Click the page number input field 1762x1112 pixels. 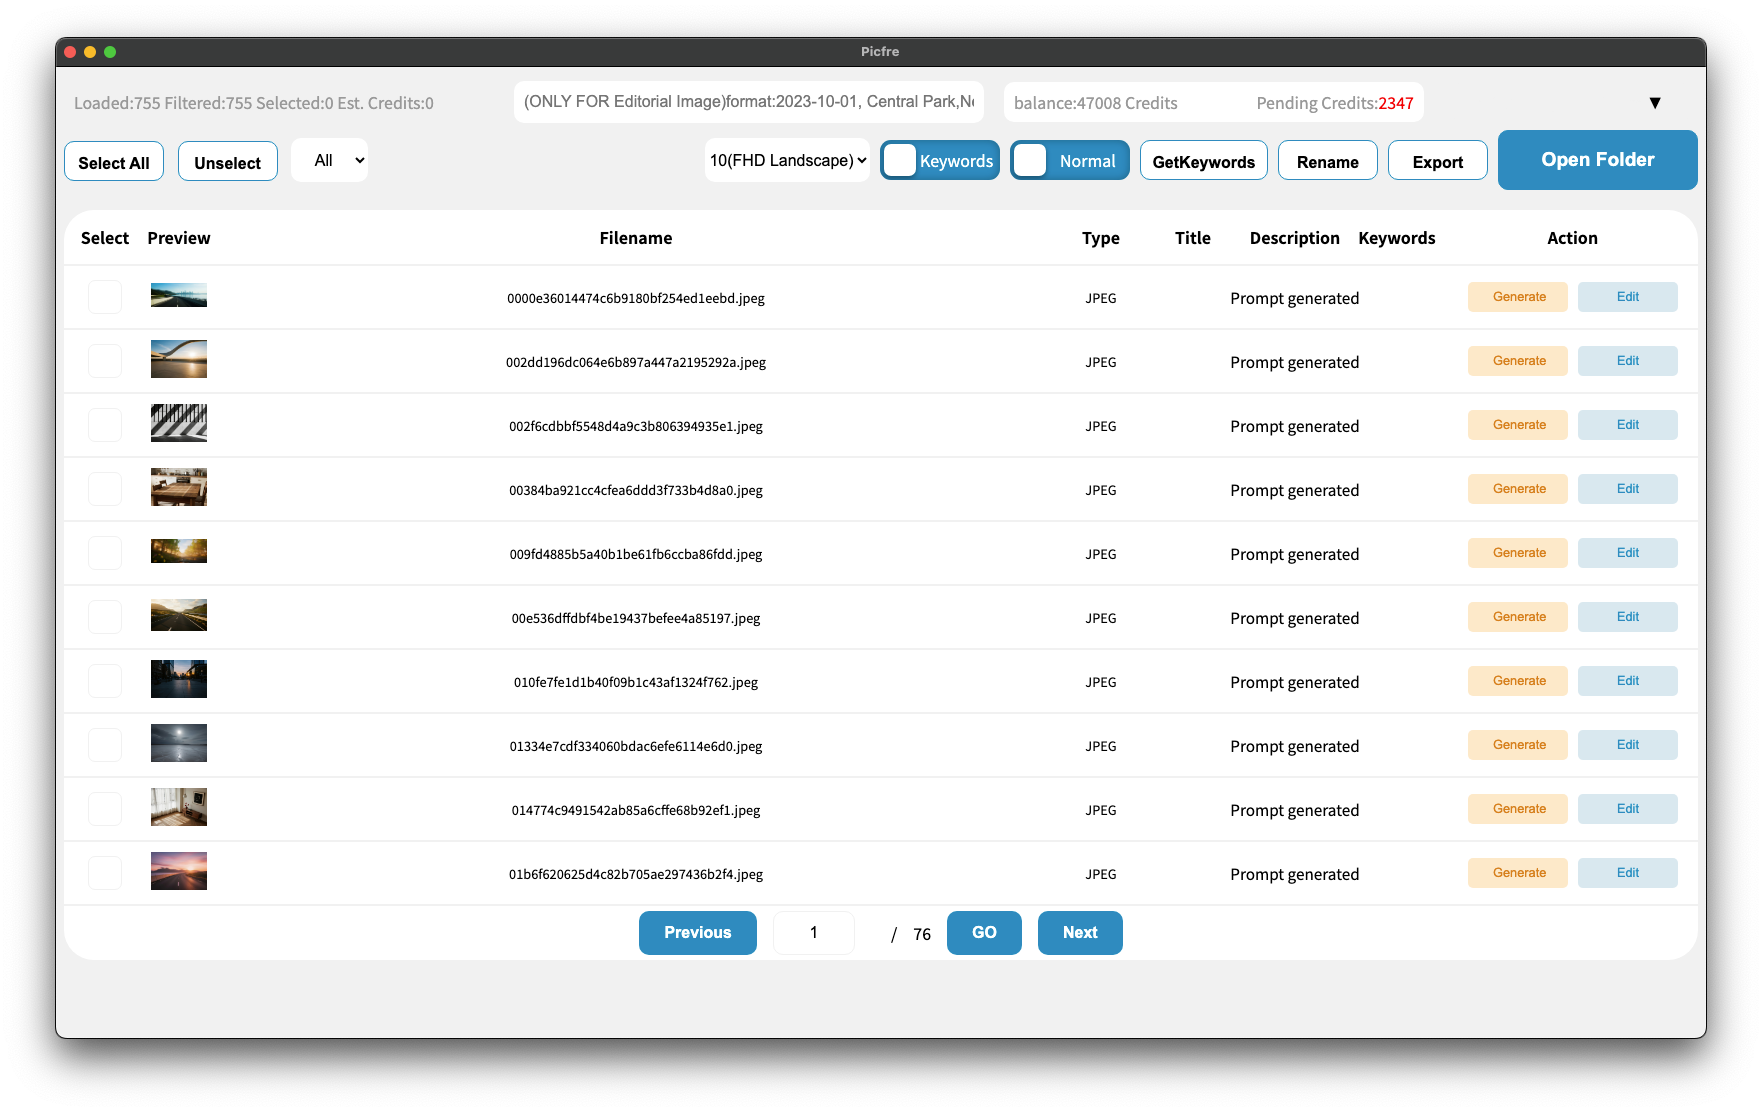pyautogui.click(x=814, y=932)
